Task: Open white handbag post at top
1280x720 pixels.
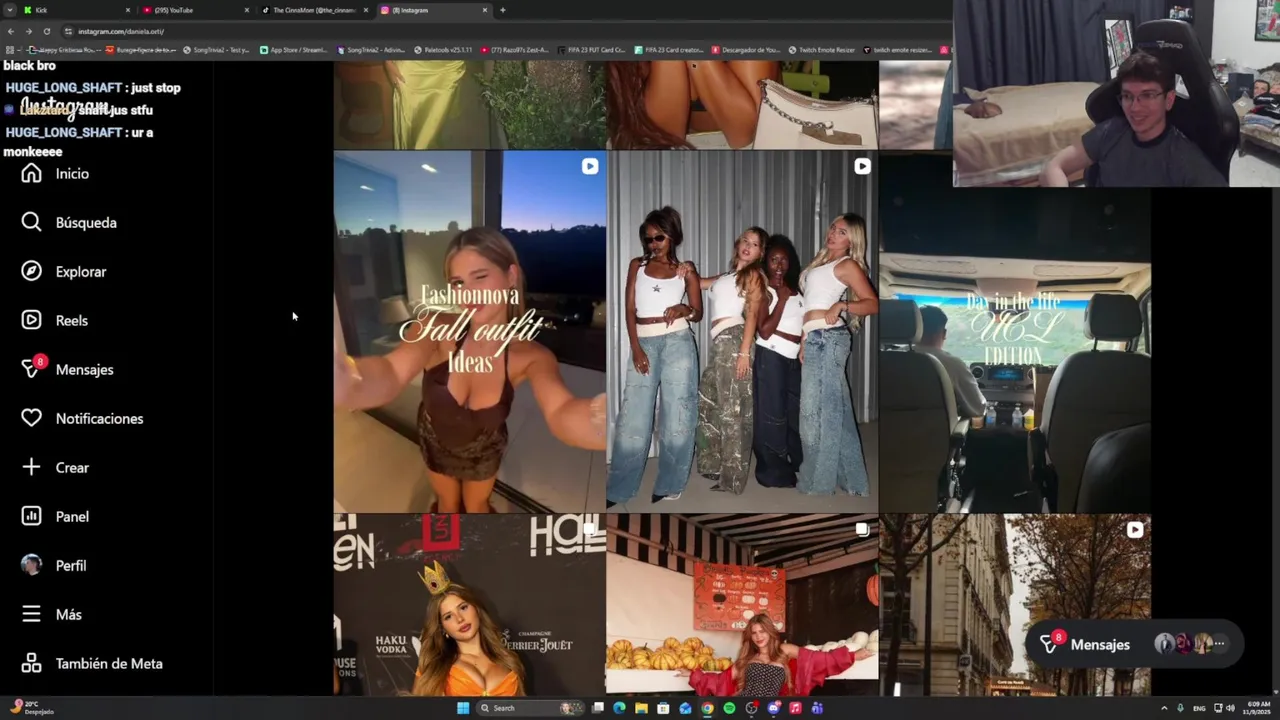Action: point(742,104)
